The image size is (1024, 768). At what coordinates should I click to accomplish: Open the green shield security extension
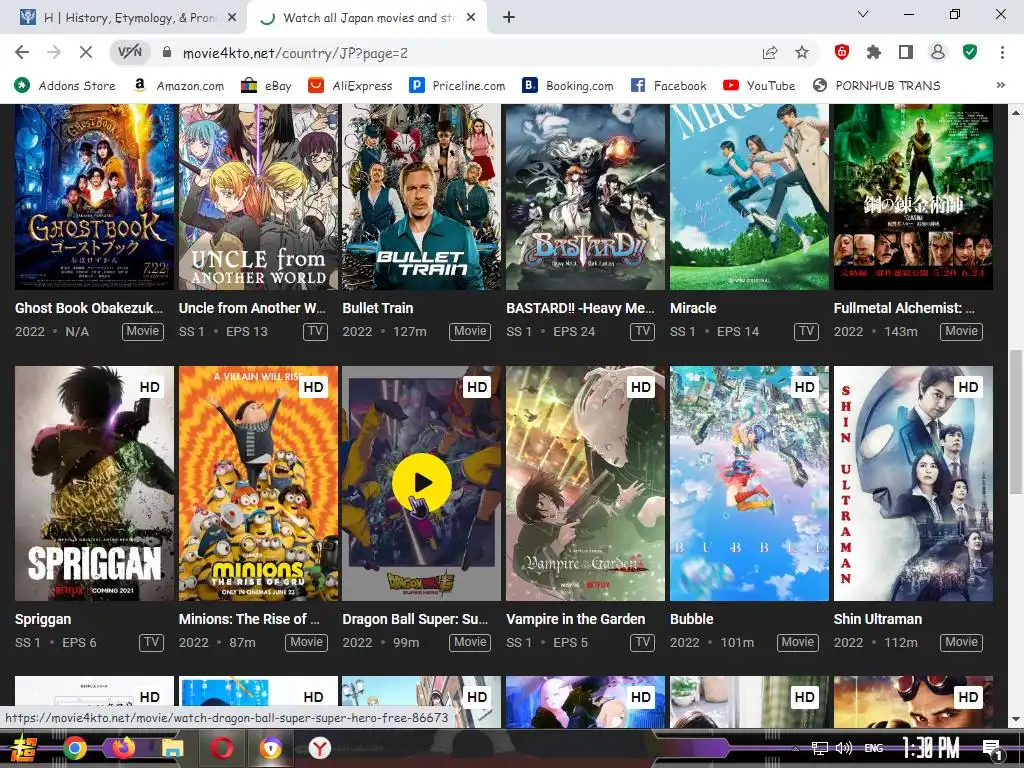pos(970,52)
